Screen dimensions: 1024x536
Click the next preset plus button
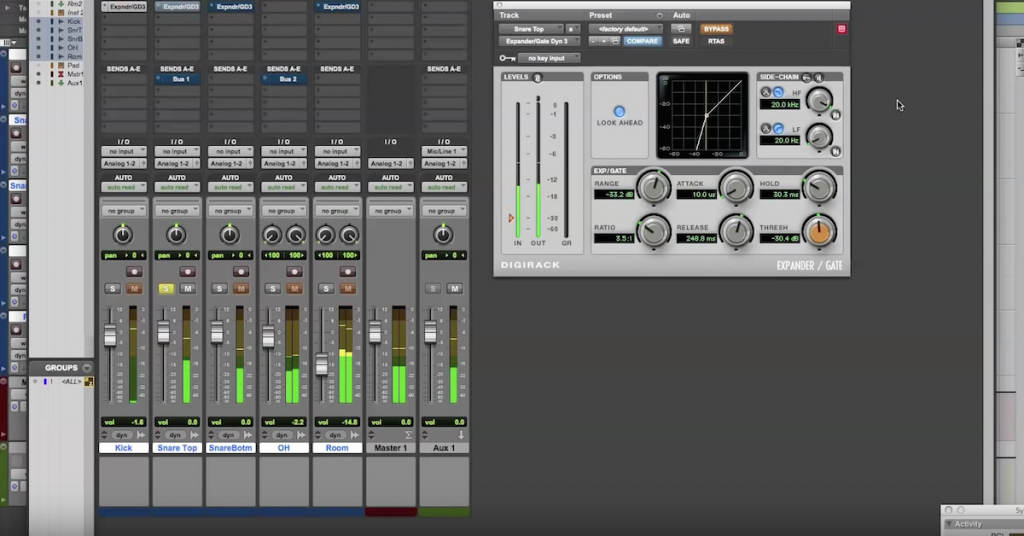pyautogui.click(x=604, y=41)
